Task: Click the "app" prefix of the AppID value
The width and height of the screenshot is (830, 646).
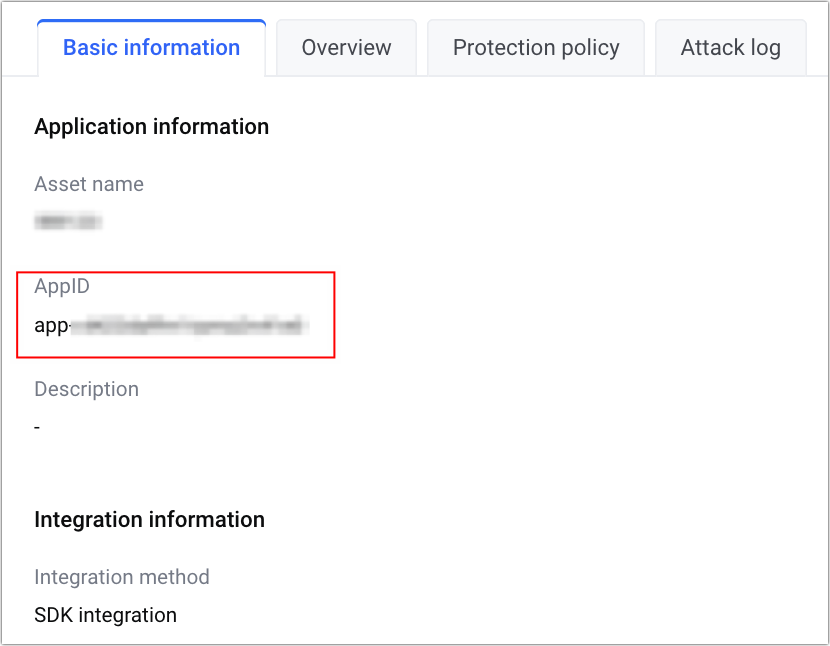Action: 51,326
